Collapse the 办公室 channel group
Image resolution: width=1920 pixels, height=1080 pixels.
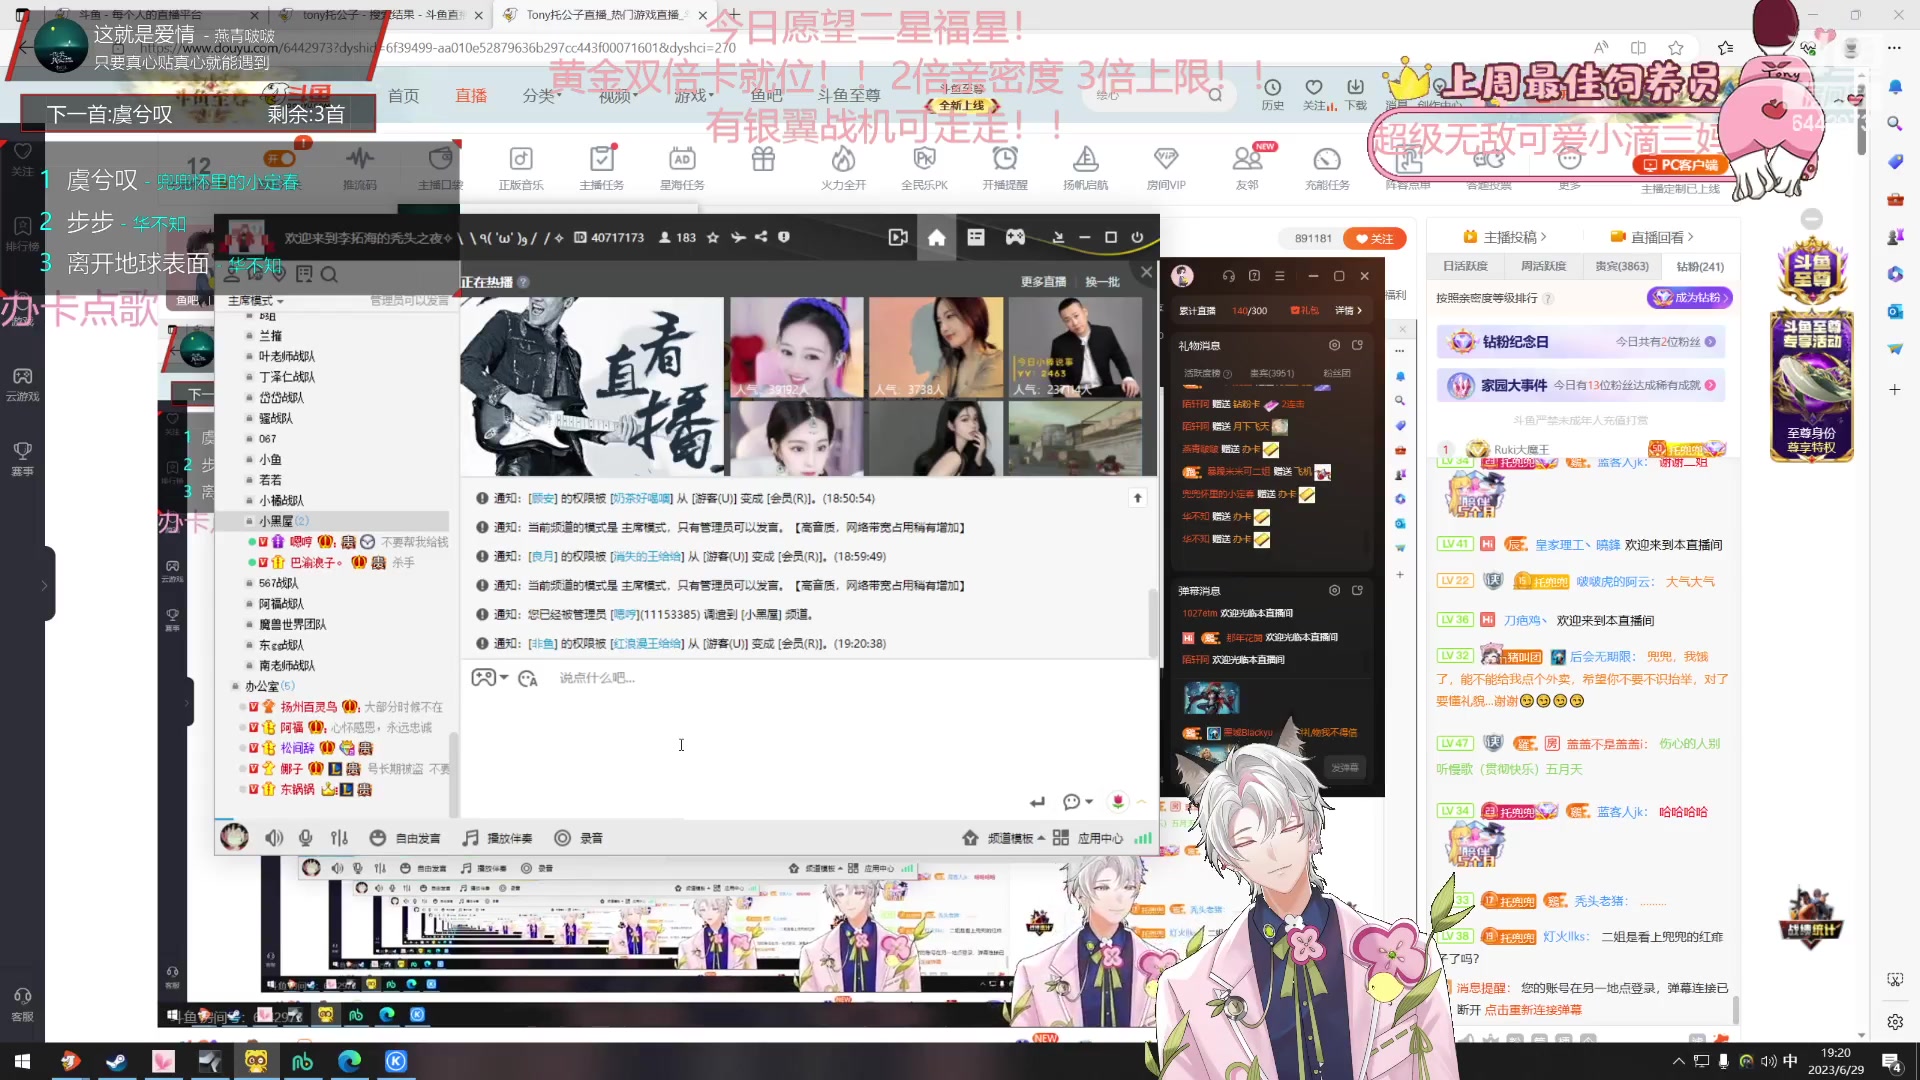click(236, 686)
